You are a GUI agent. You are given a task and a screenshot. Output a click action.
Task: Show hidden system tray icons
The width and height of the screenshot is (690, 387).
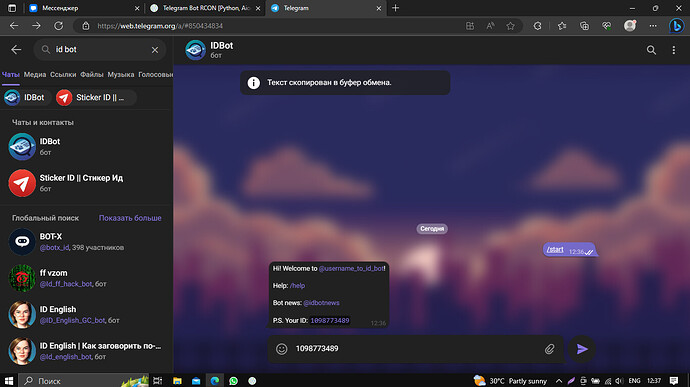click(559, 381)
